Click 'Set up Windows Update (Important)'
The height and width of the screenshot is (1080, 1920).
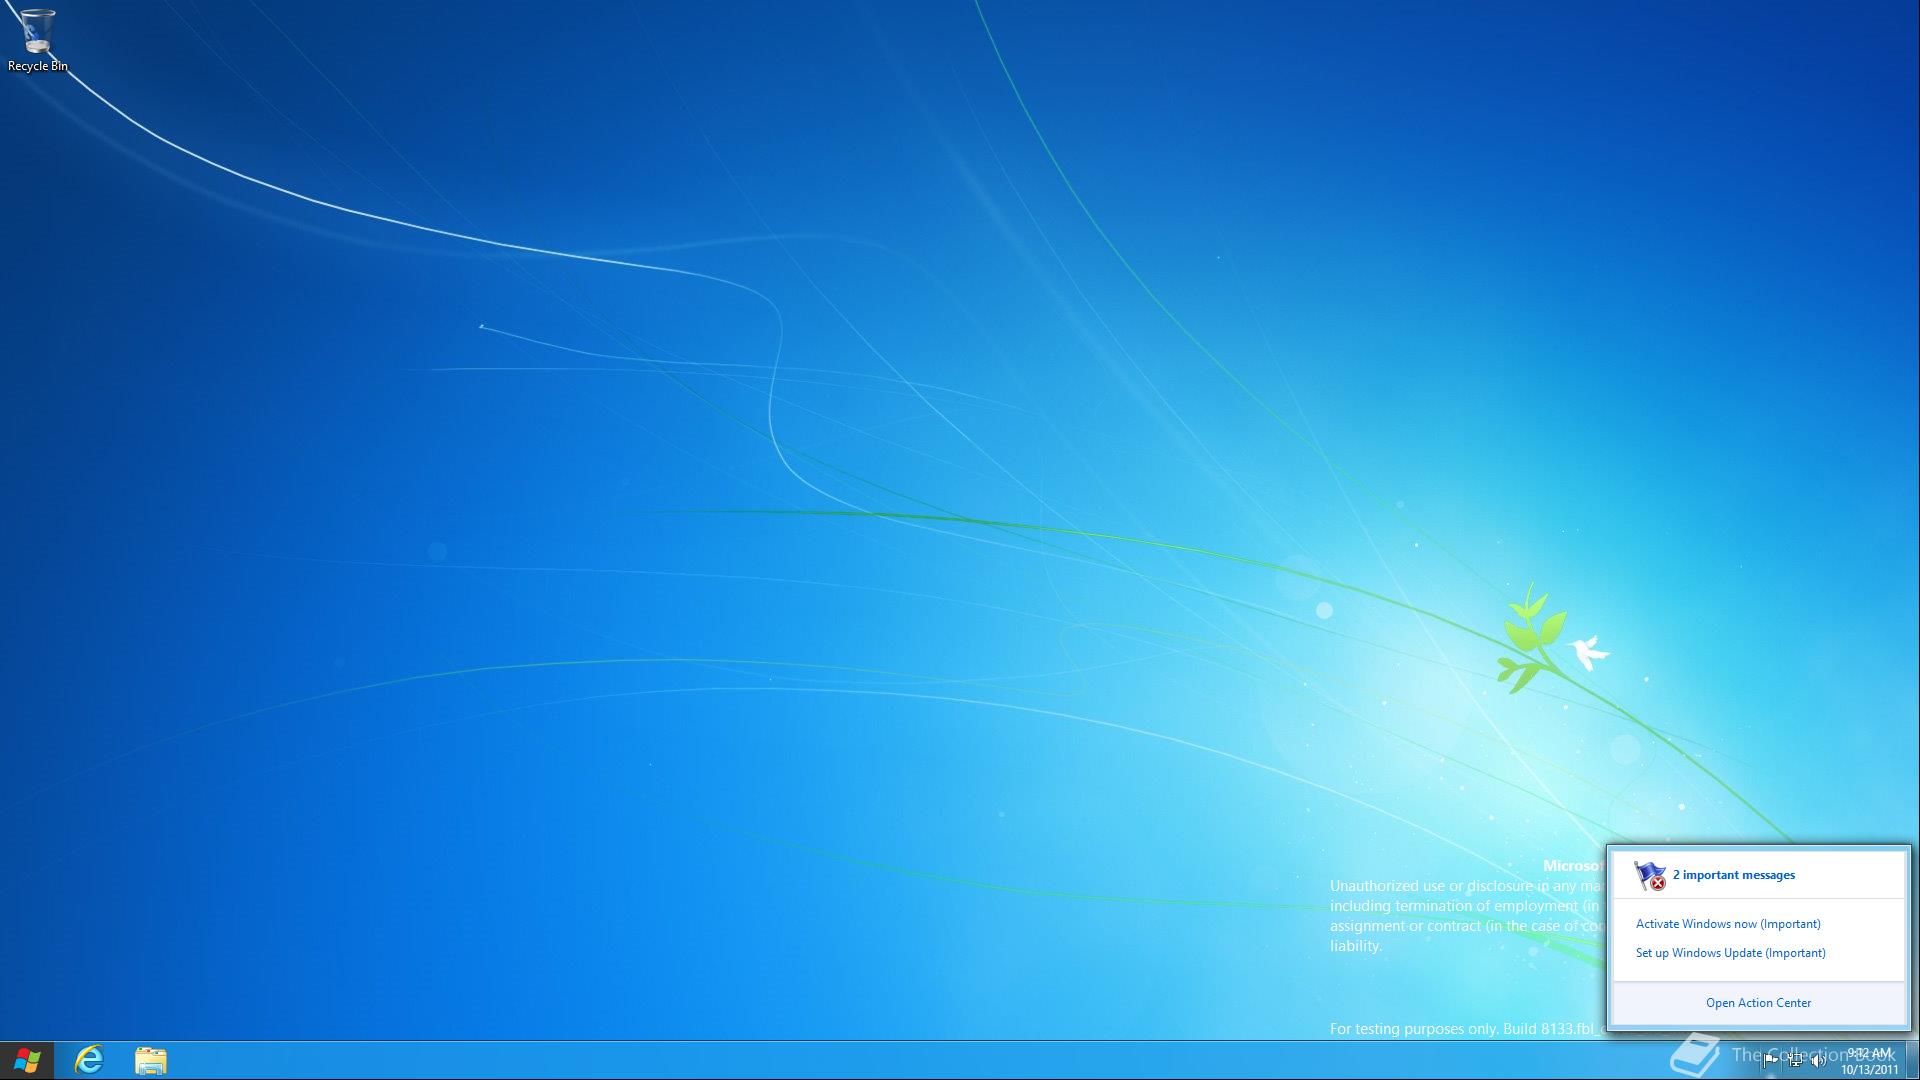[1730, 953]
